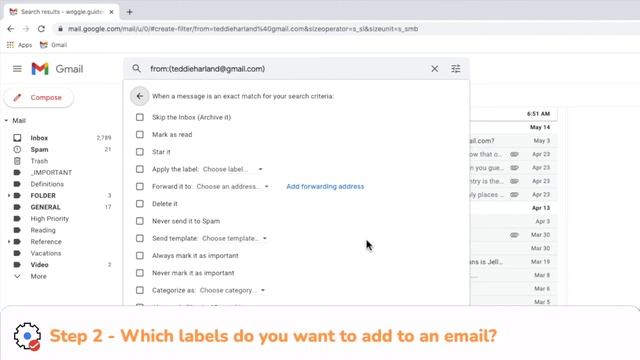Click the browser forward arrow
The height and width of the screenshot is (360, 640).
click(x=26, y=29)
